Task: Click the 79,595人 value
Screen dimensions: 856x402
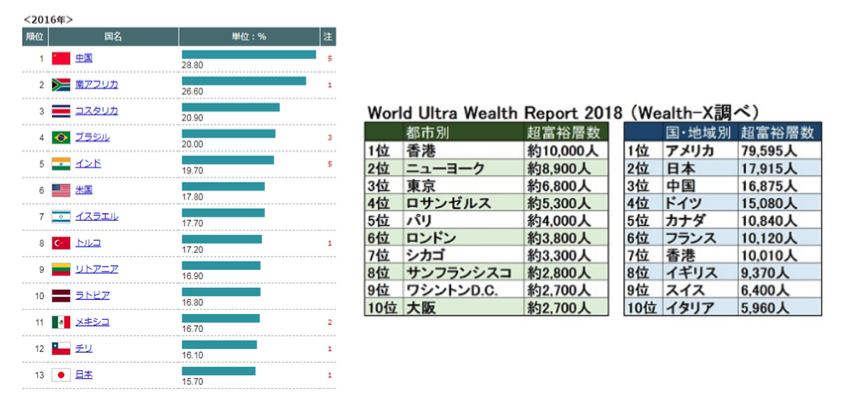Action: click(769, 150)
